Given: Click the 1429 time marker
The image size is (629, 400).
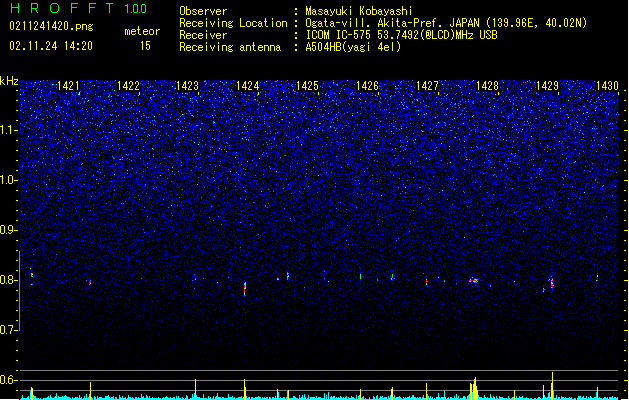Looking at the screenshot, I should (x=548, y=86).
